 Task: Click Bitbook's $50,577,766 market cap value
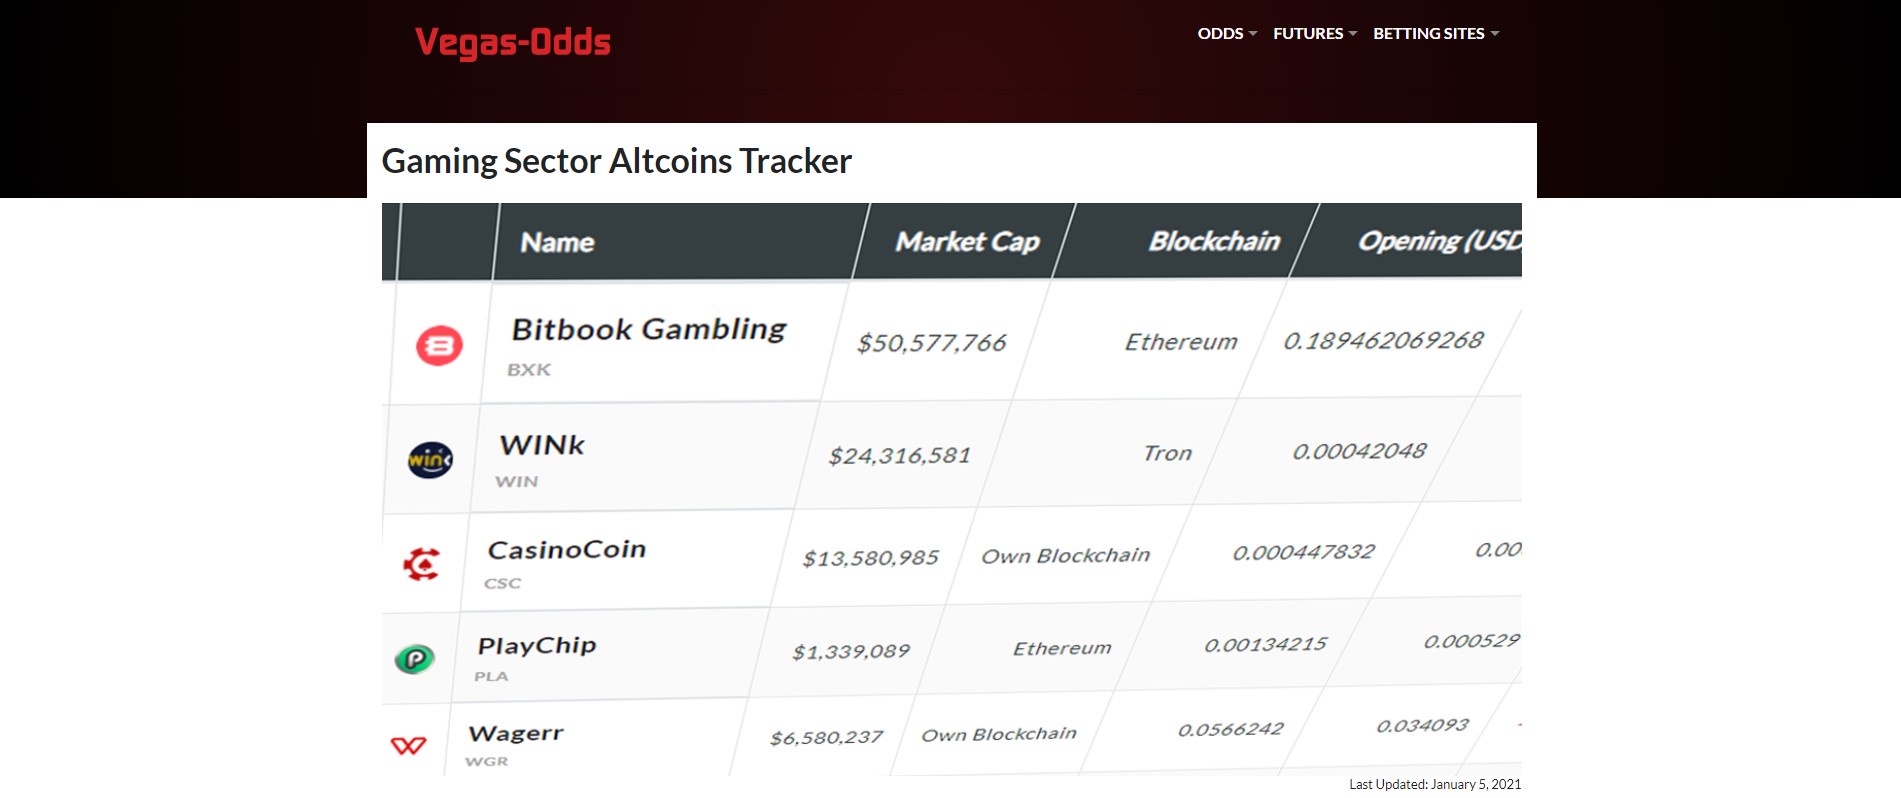(932, 343)
